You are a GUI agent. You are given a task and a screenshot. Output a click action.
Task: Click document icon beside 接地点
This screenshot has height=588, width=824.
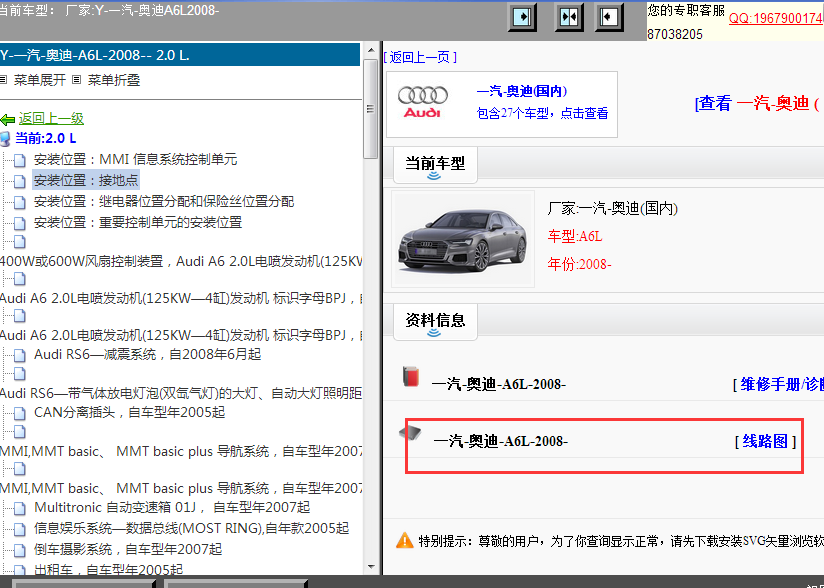point(19,181)
